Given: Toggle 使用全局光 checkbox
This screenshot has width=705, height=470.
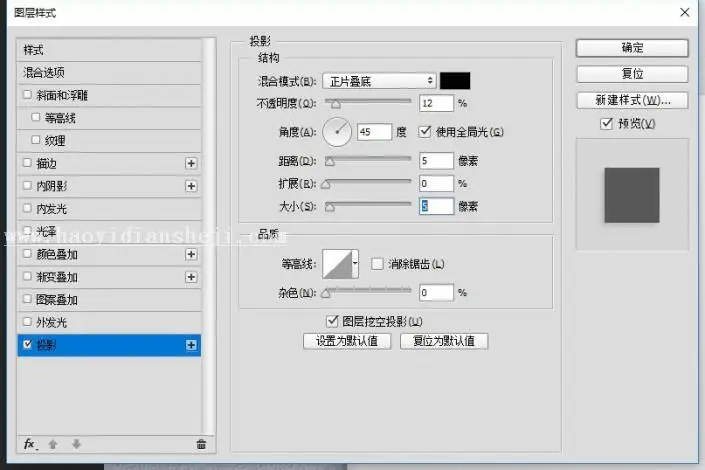Looking at the screenshot, I should point(425,131).
